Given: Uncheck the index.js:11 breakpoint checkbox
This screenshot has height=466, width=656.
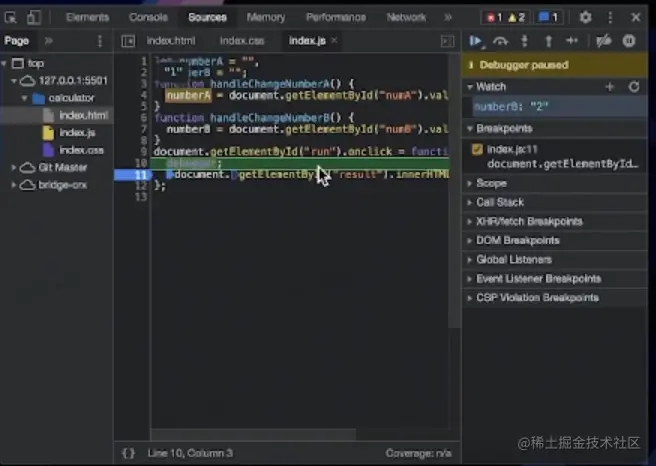Looking at the screenshot, I should click(477, 149).
